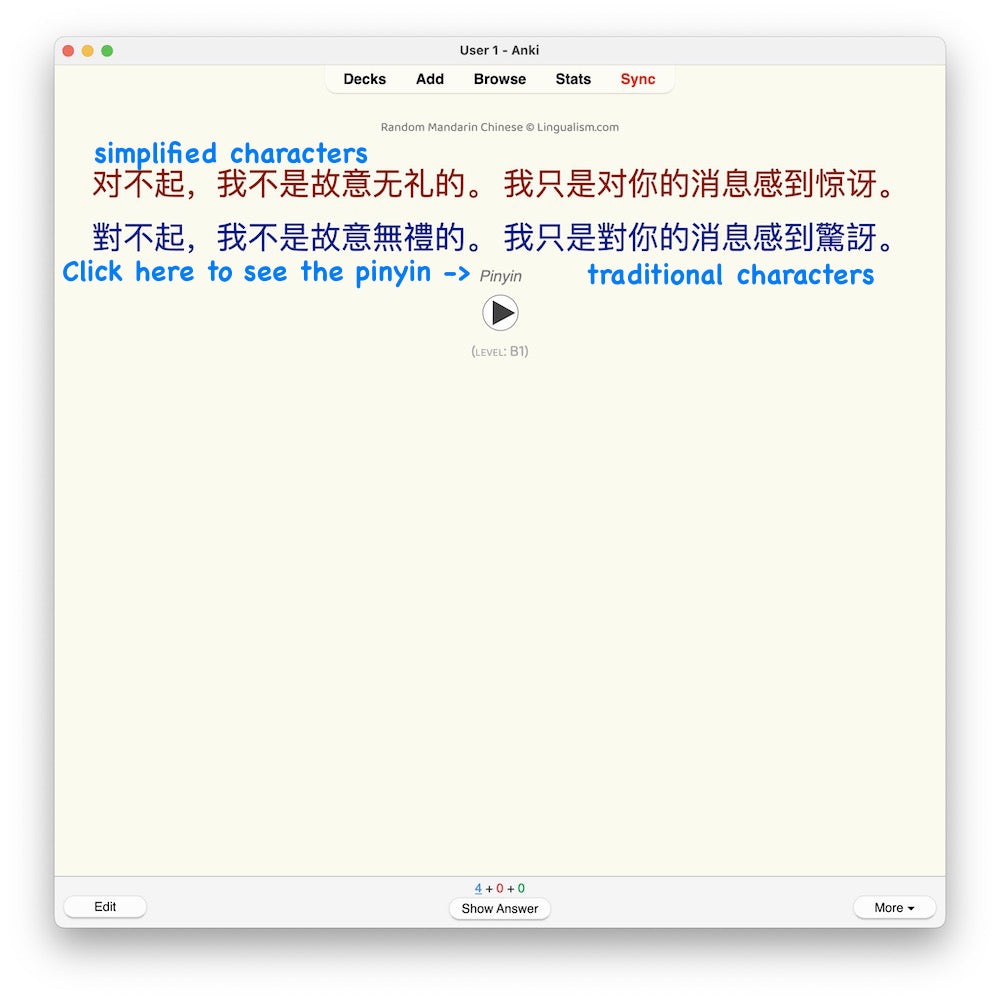
Task: Select the blue new-card count showing 4
Action: [478, 887]
